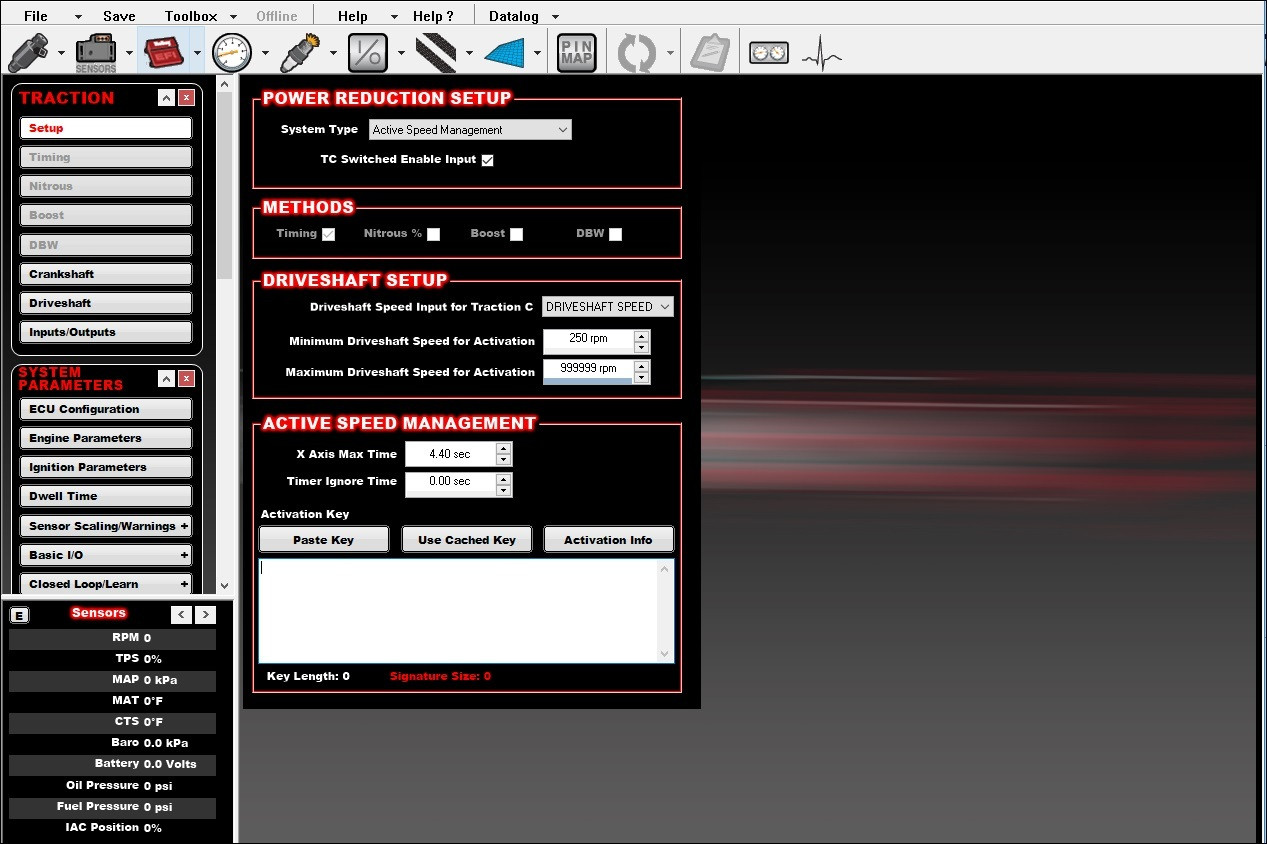Open the Datalog menu
1267x844 pixels.
coord(512,15)
